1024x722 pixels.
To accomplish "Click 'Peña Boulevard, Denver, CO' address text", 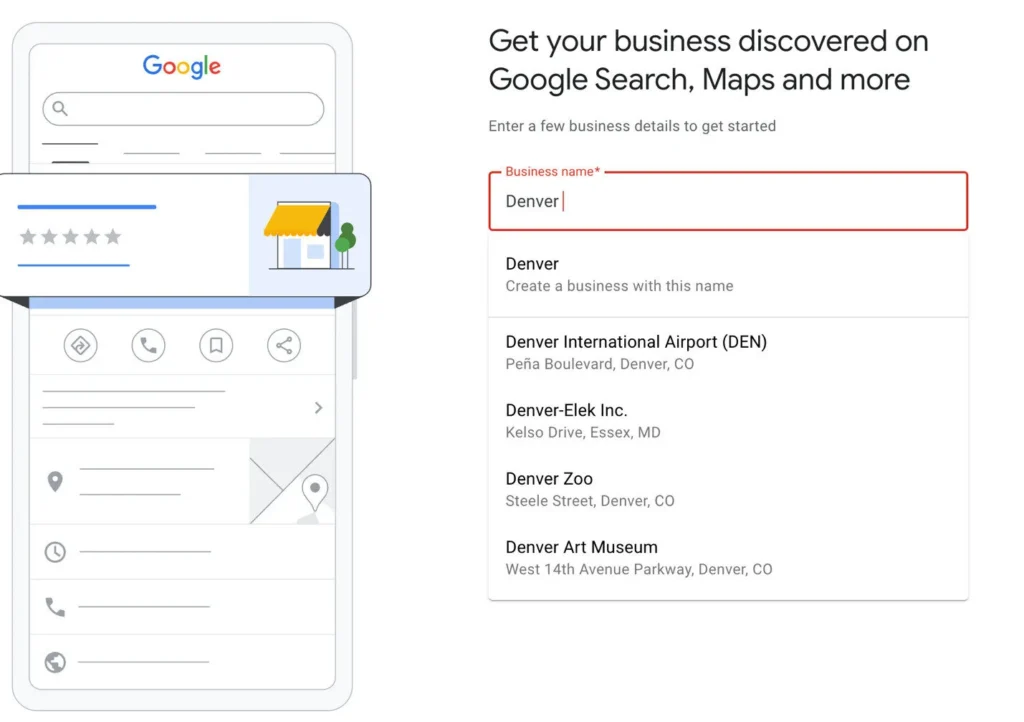I will pyautogui.click(x=600, y=364).
